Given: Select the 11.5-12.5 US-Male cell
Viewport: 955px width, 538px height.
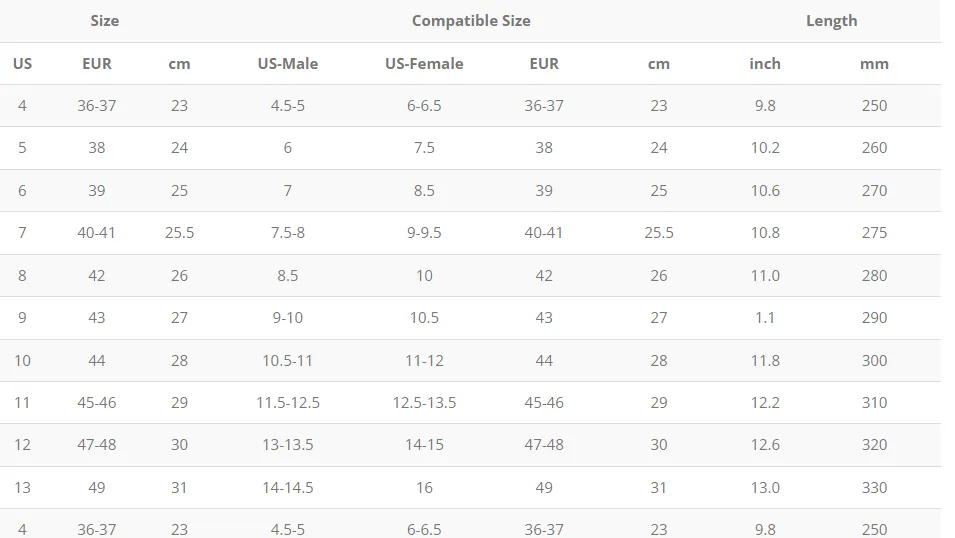Looking at the screenshot, I should click(x=287, y=402).
